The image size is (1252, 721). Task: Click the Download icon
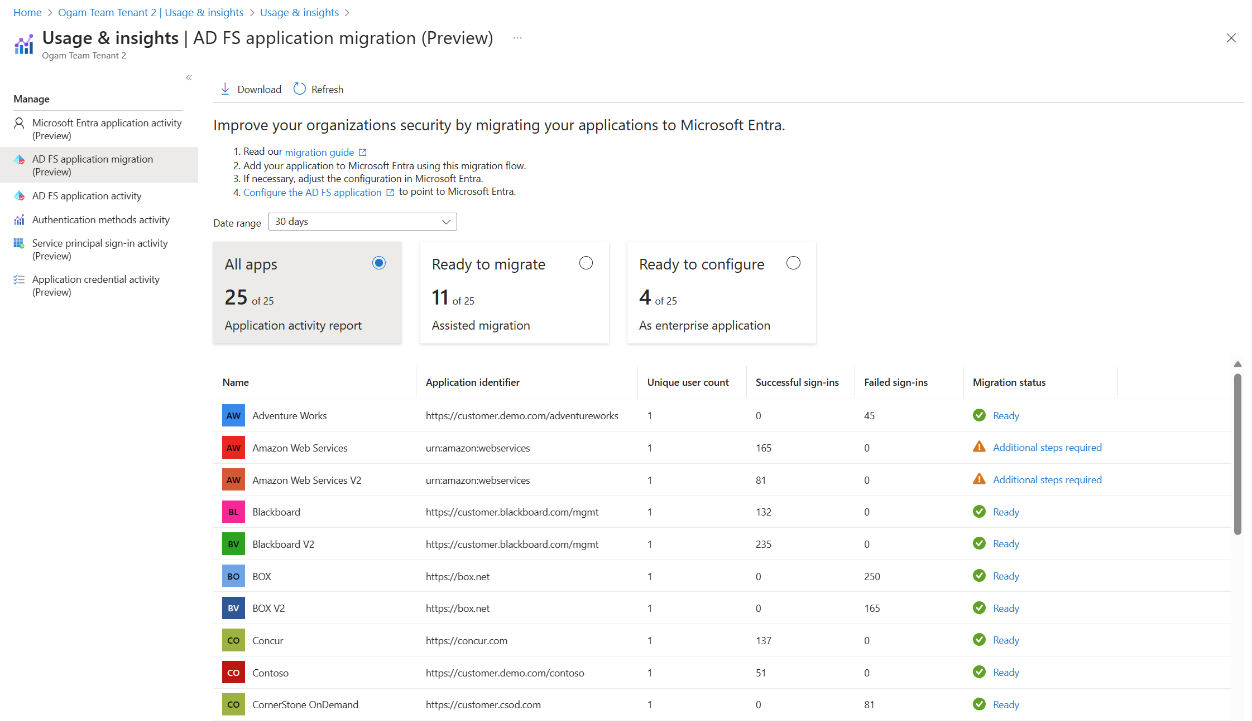point(225,88)
